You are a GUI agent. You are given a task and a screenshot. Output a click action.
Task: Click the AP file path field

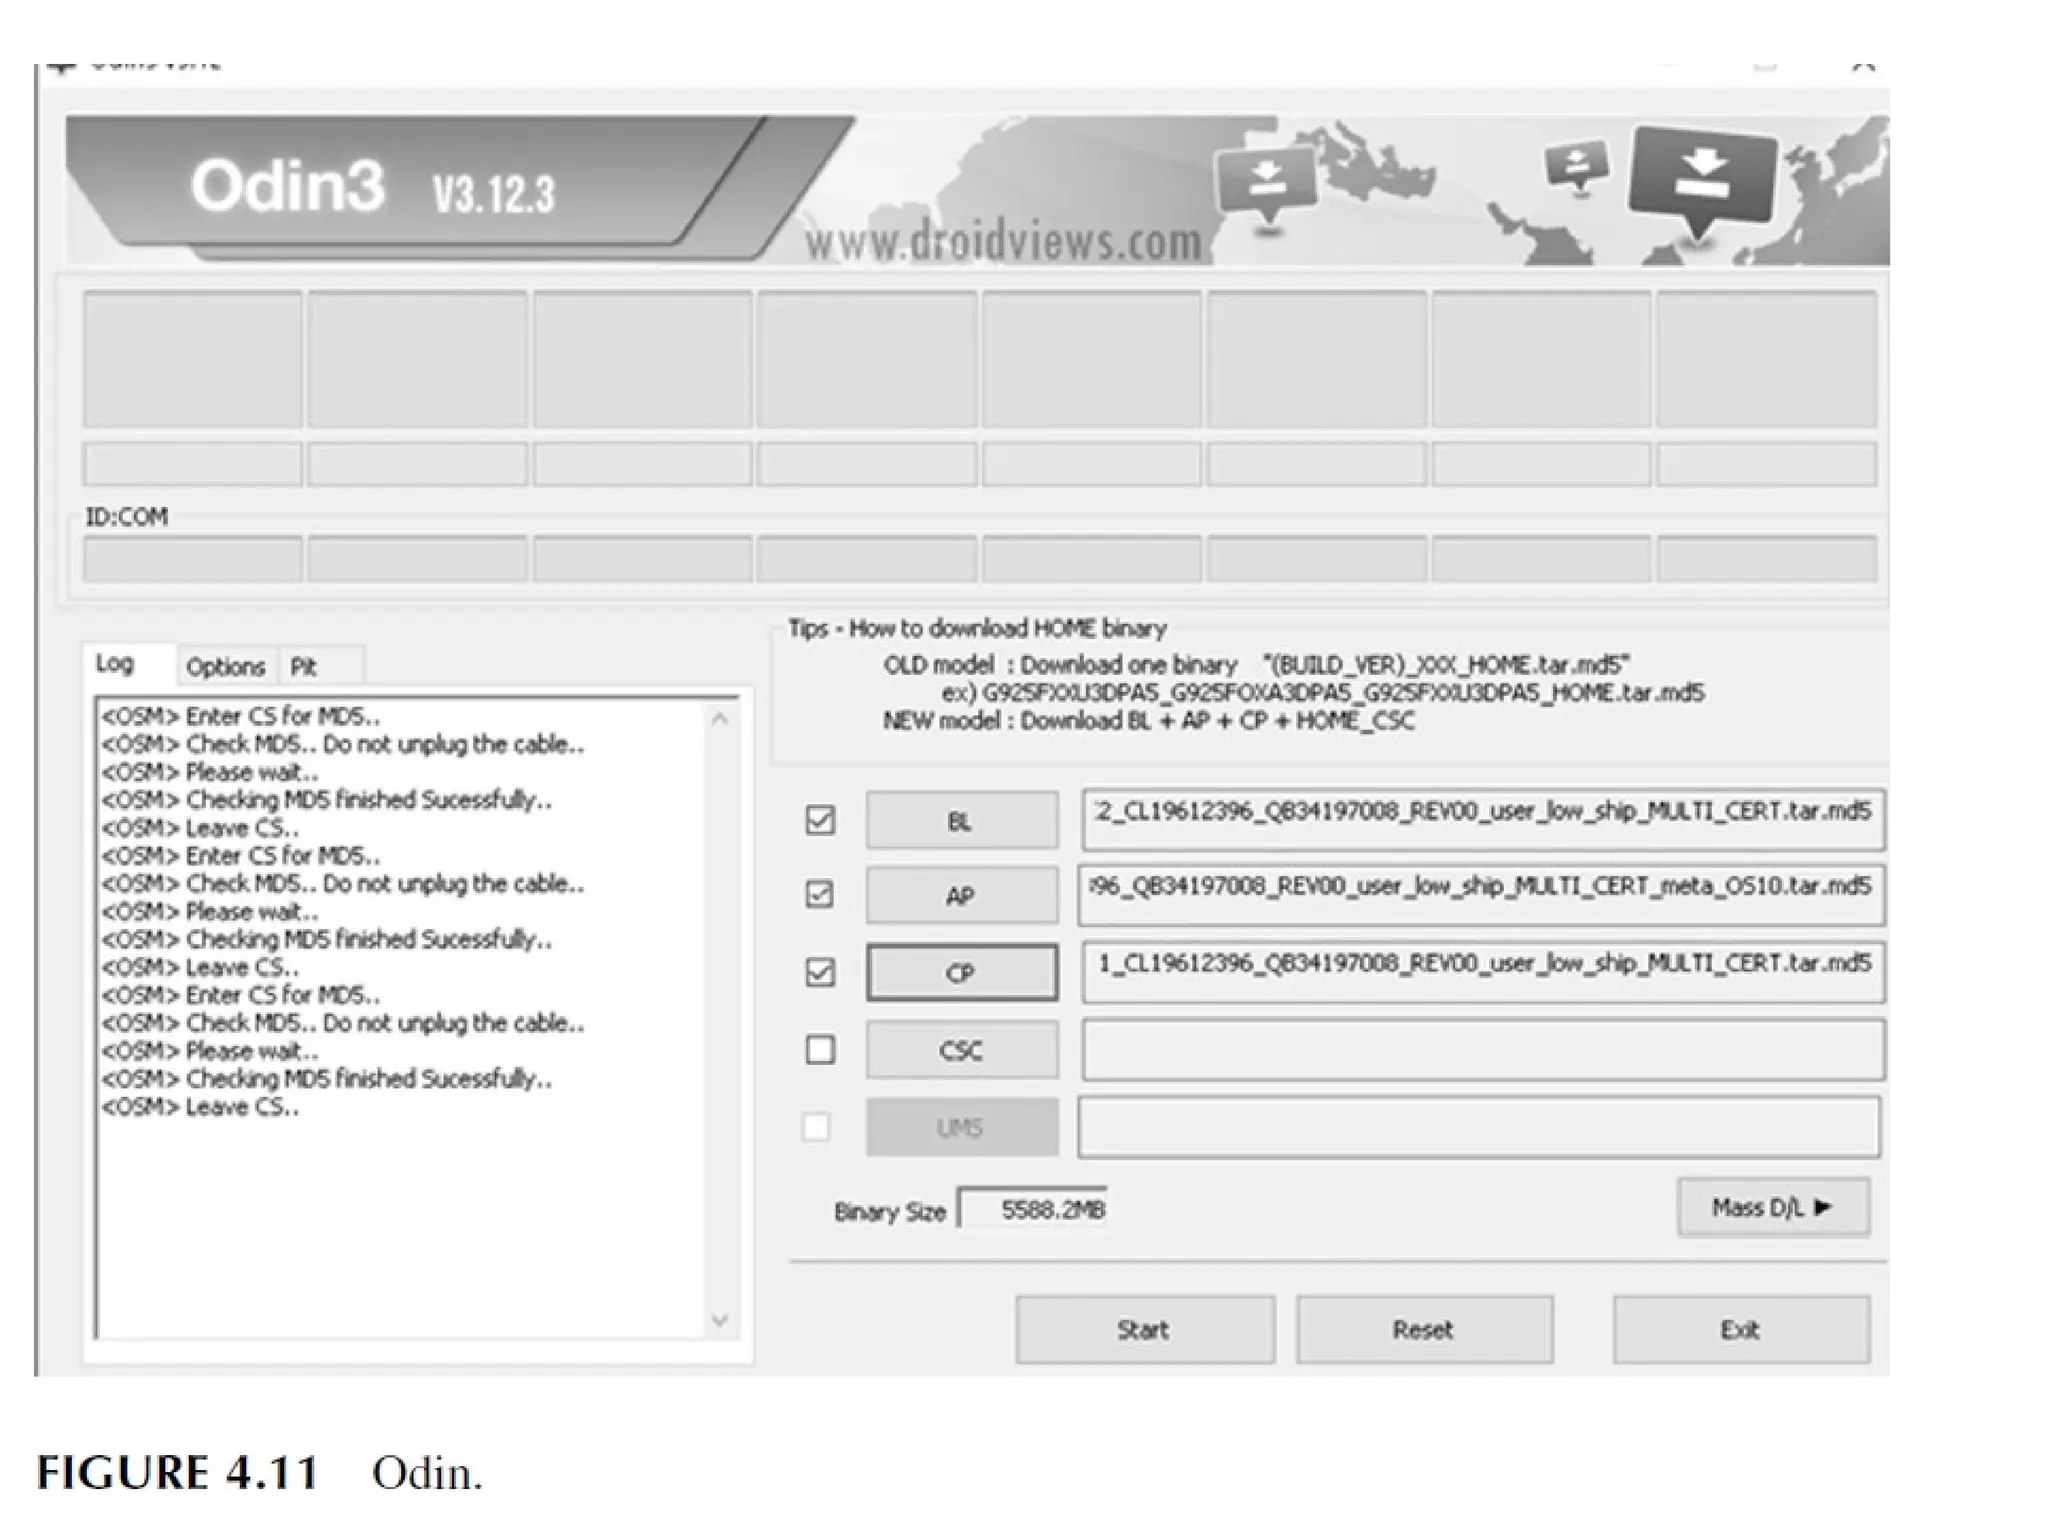pos(1481,894)
